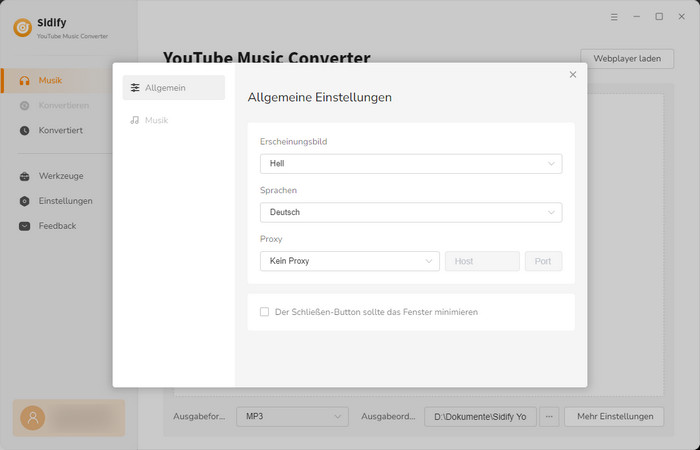Open the Sprachen dropdown showing Deutsch
This screenshot has height=450, width=700.
point(411,212)
